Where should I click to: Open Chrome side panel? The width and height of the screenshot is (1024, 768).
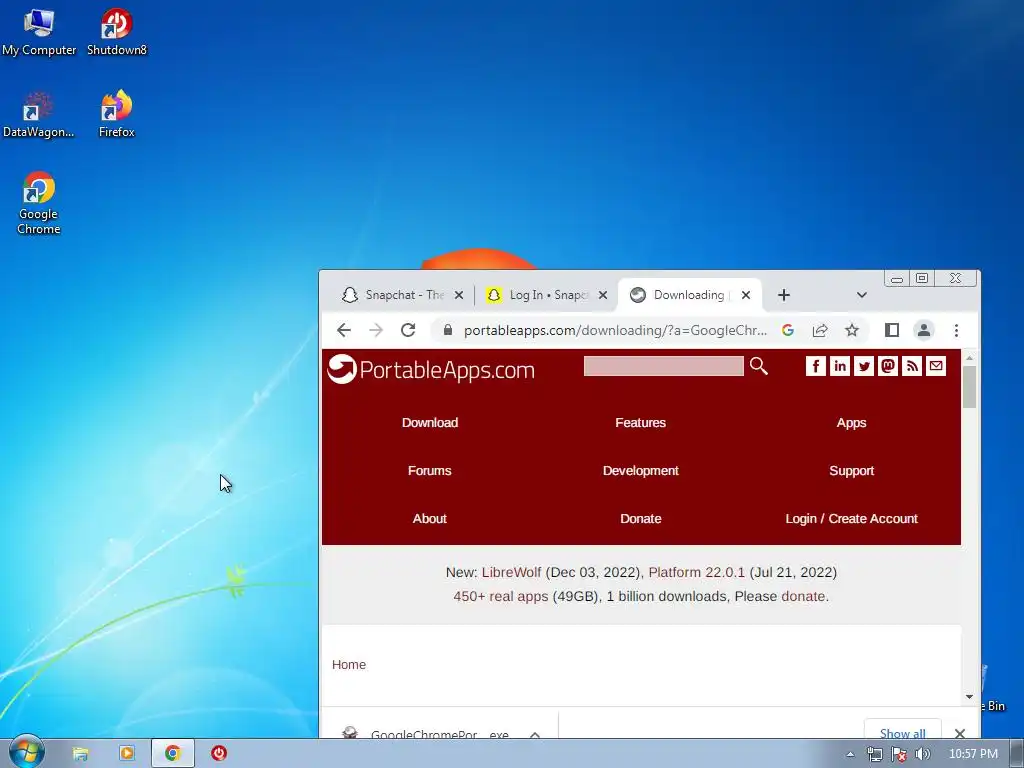[x=891, y=330]
